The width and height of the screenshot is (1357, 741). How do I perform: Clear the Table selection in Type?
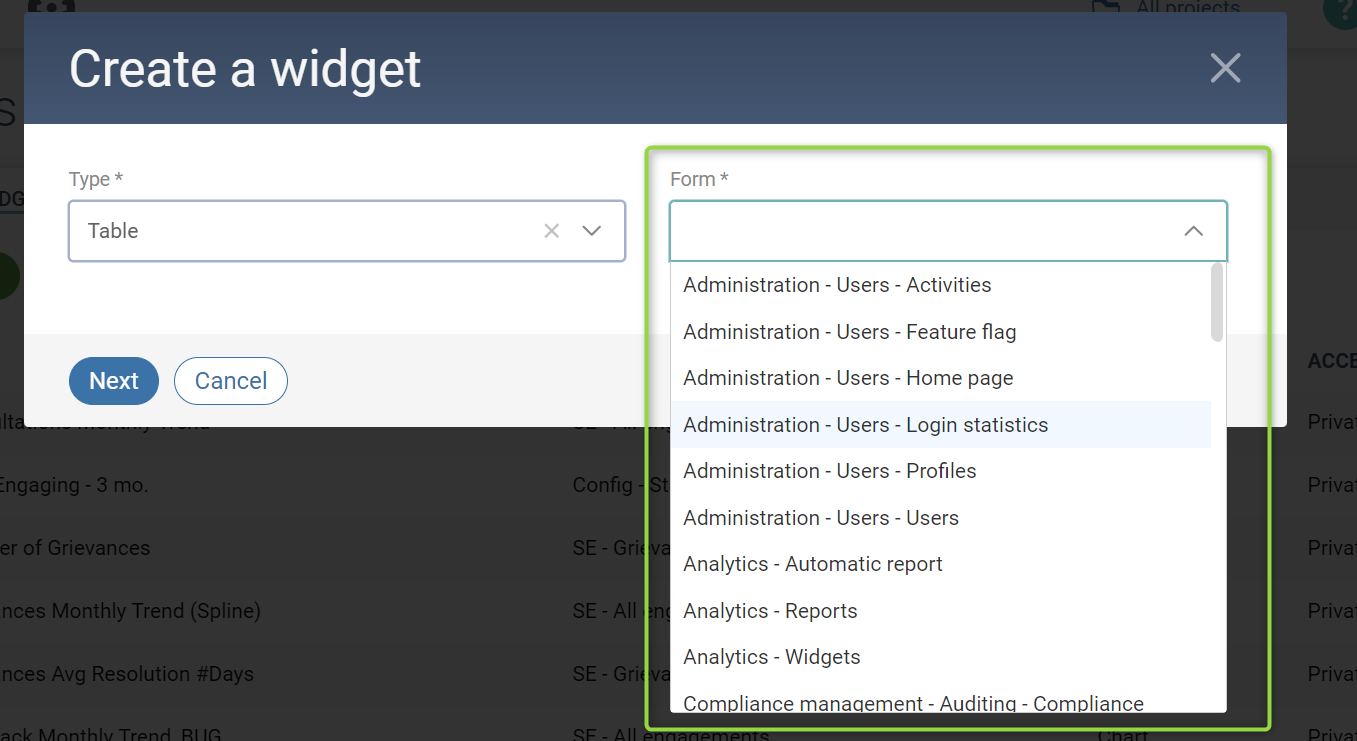tap(551, 231)
